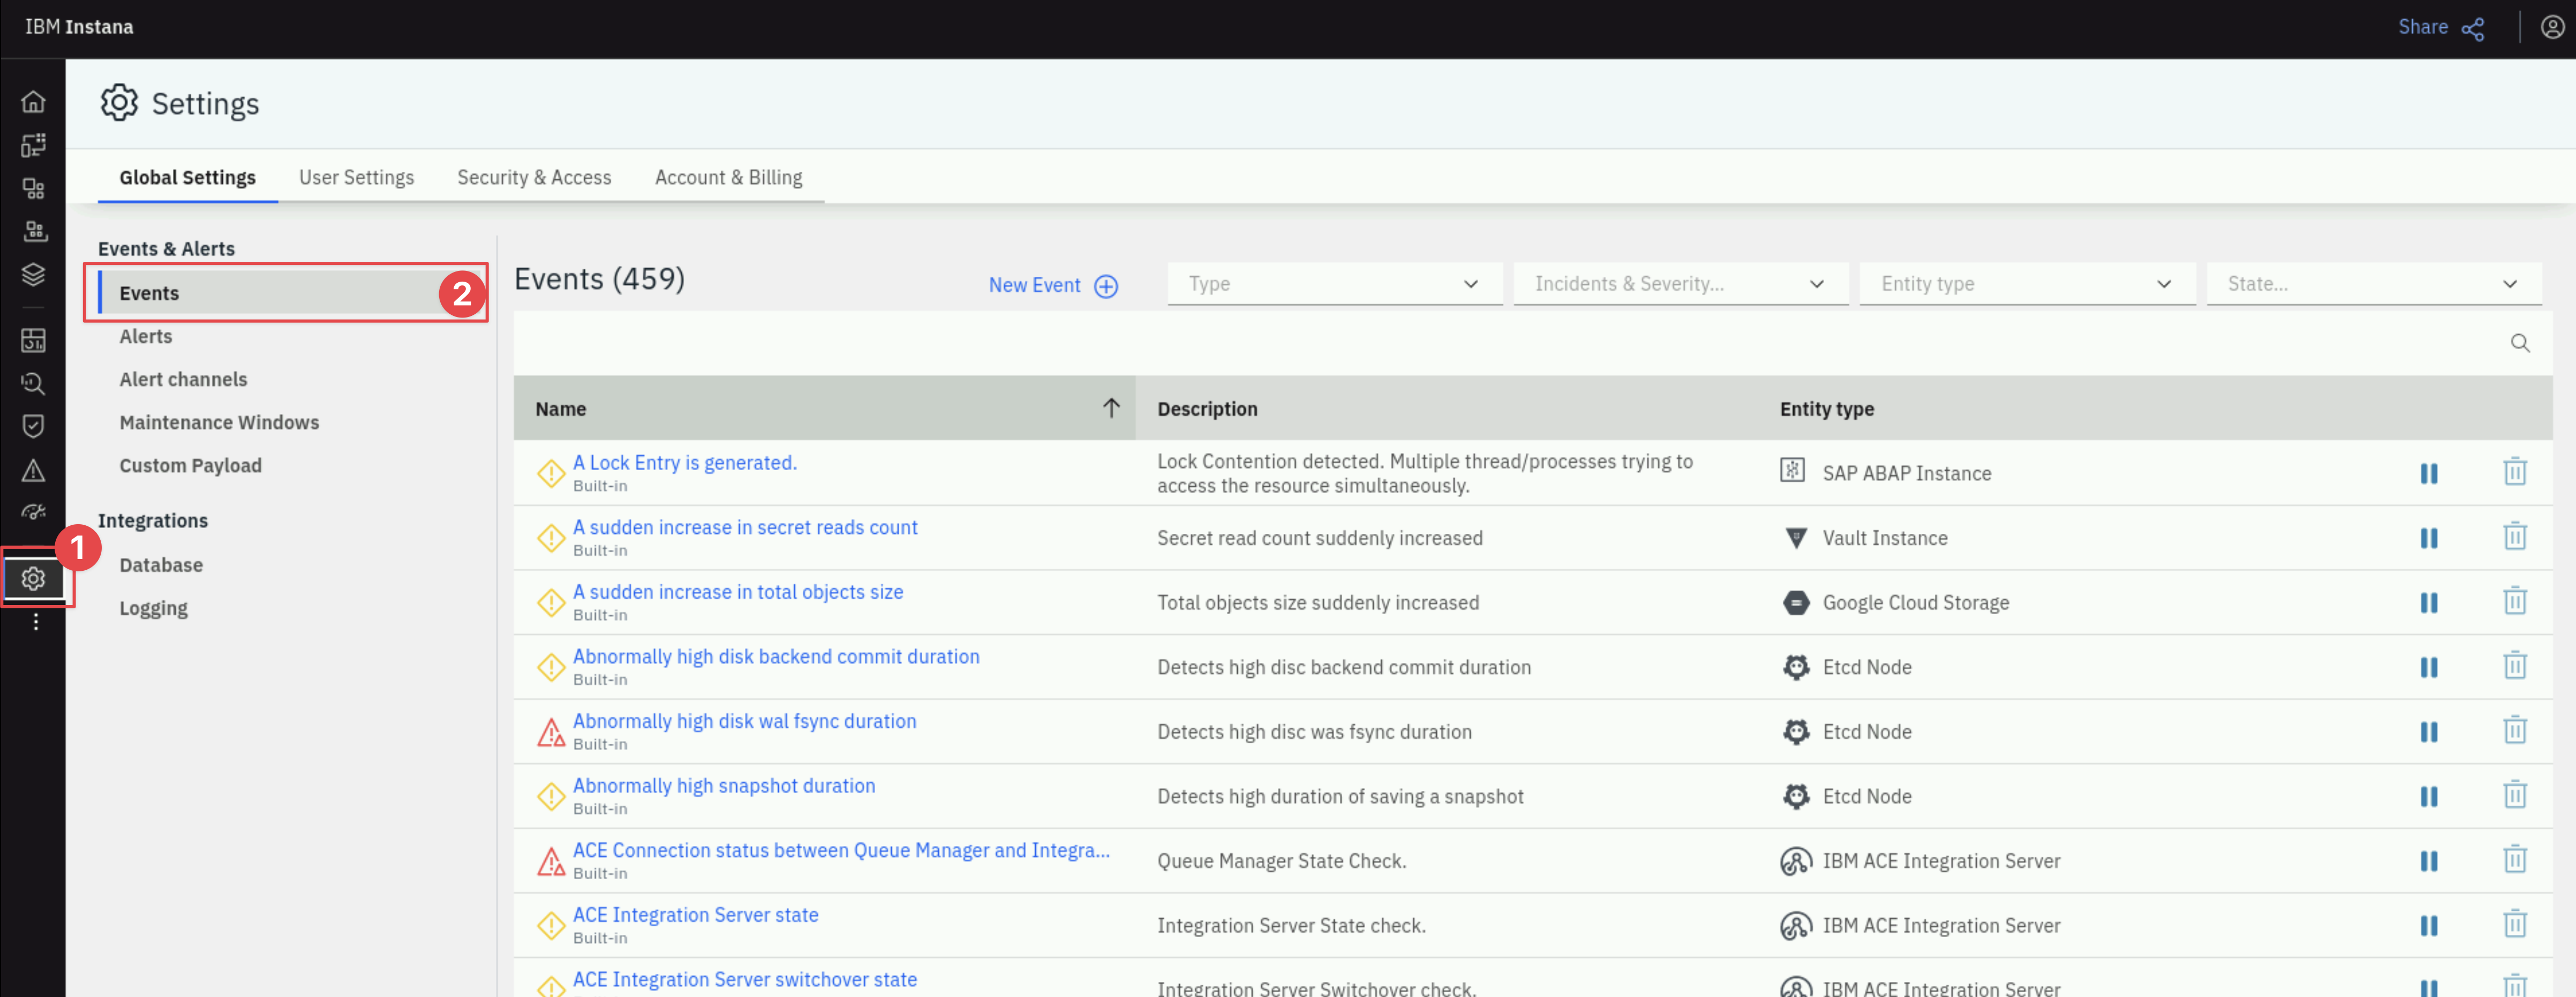
Task: Open Database under Integrations
Action: click(x=161, y=565)
